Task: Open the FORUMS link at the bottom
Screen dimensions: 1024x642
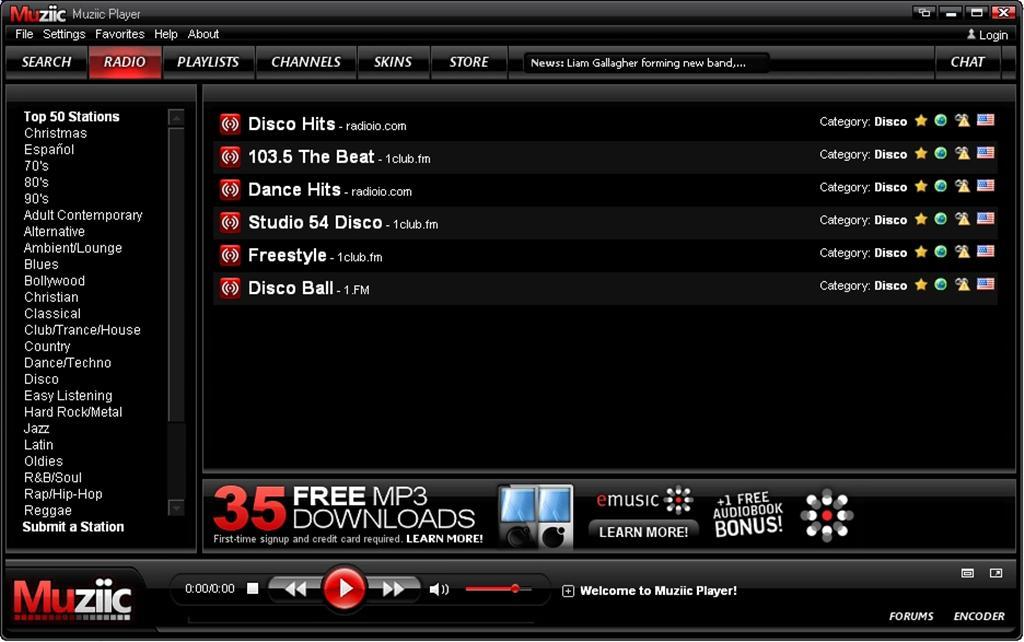Action: 911,616
